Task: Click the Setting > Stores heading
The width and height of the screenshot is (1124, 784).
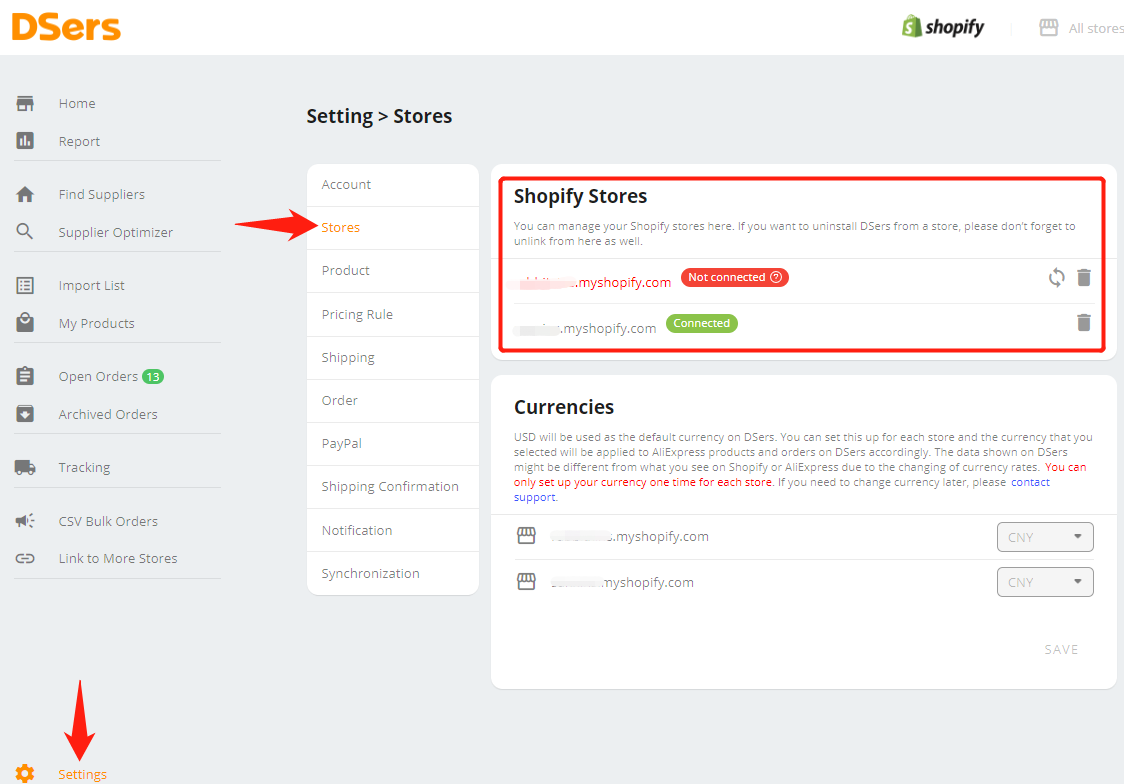Action: click(x=379, y=116)
